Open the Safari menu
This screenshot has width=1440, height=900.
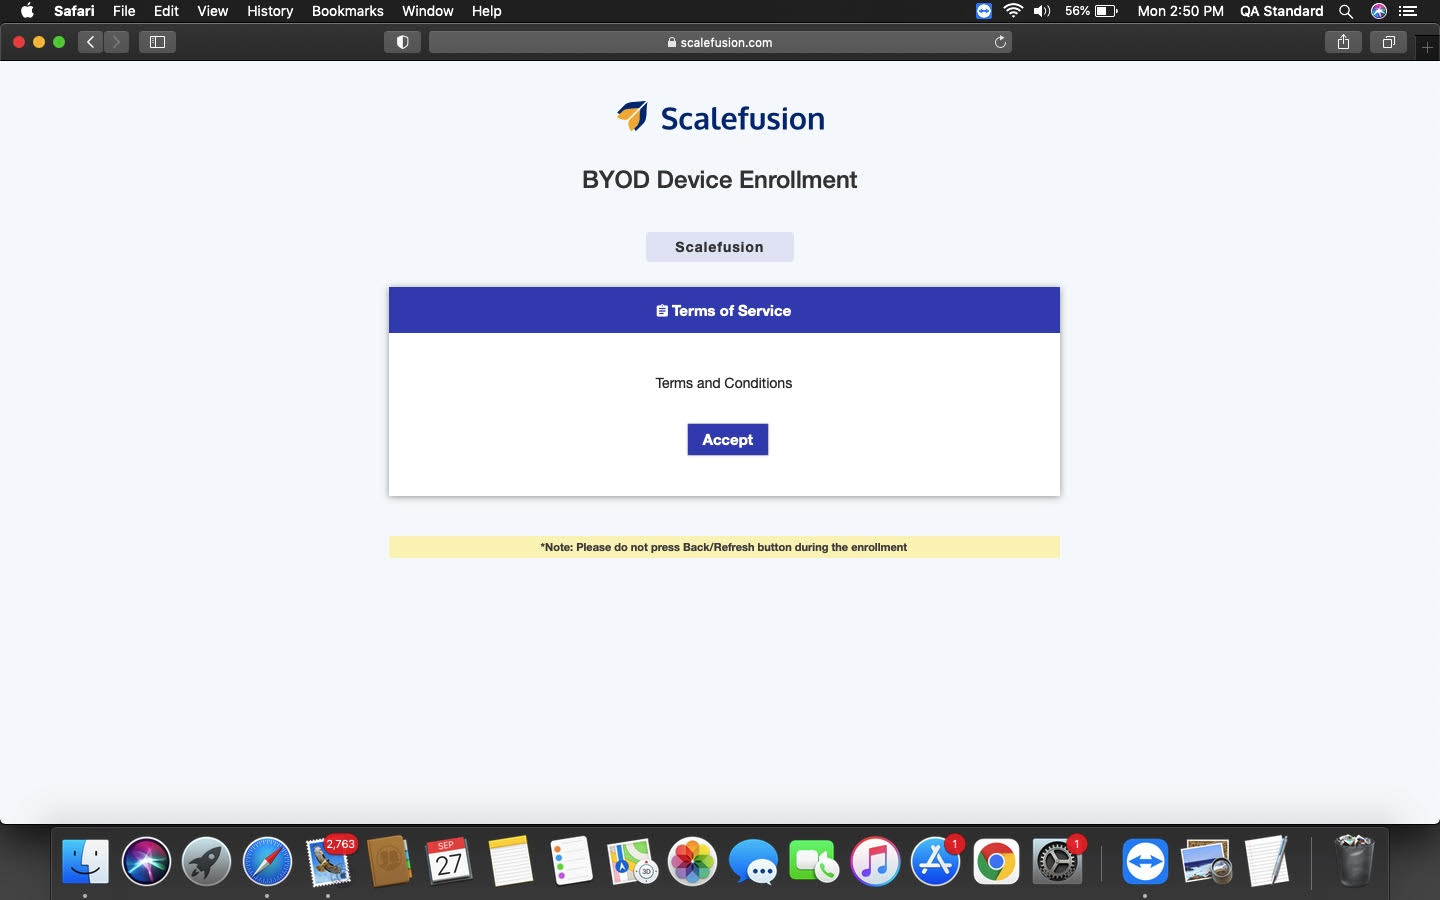click(x=74, y=11)
